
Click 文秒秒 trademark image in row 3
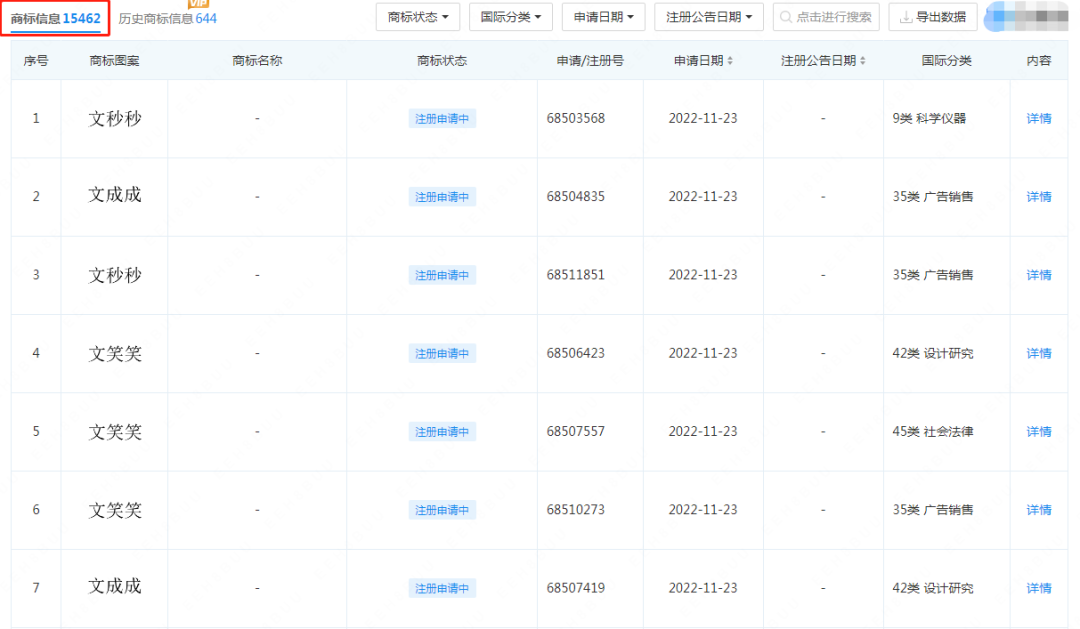click(115, 275)
